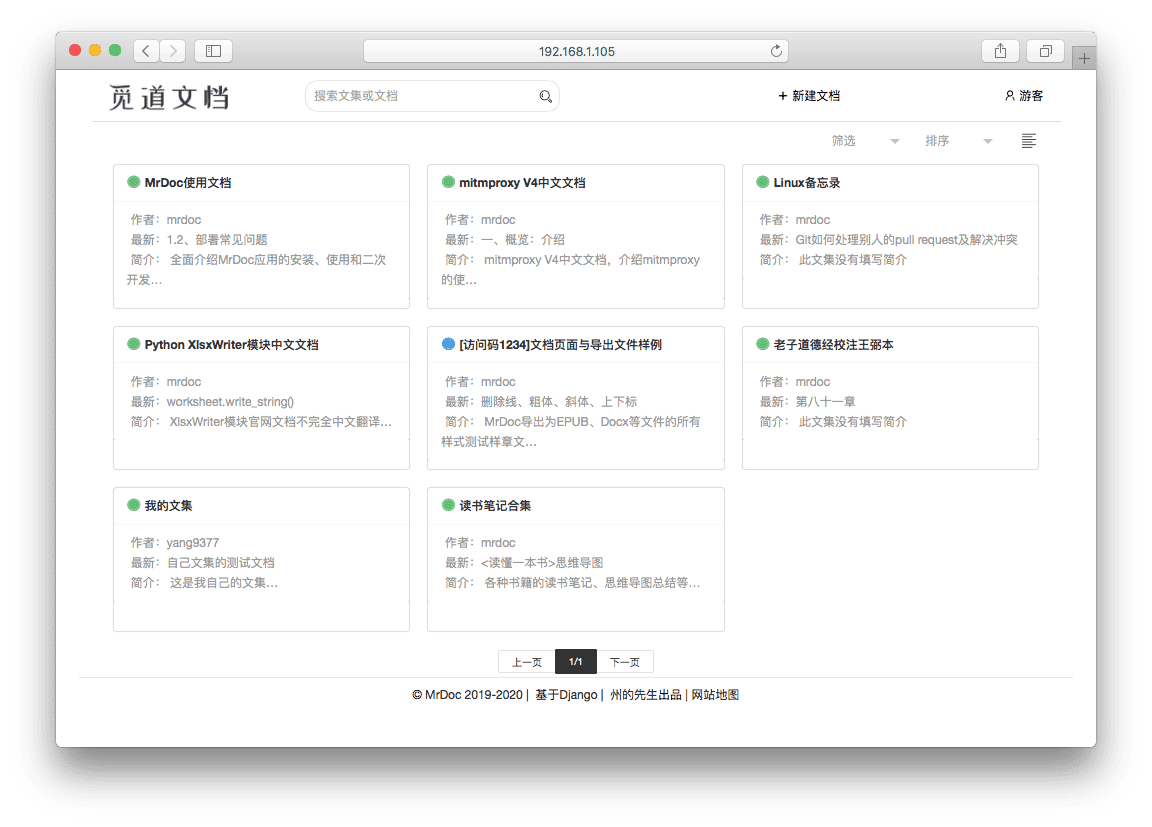The image size is (1152, 827).
Task: Open latest doc 1.2、部署常见问题
Action: pyautogui.click(x=217, y=239)
